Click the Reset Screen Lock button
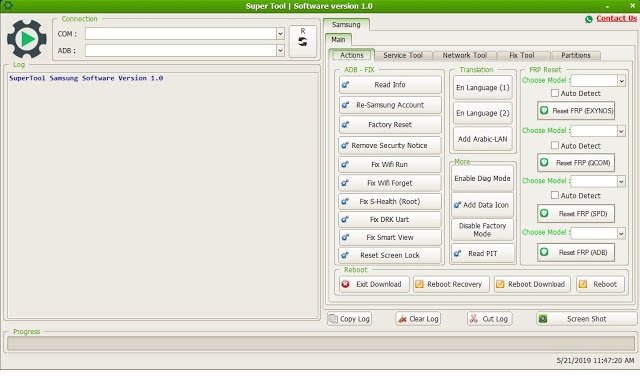Image resolution: width=640 pixels, height=376 pixels. click(x=390, y=255)
